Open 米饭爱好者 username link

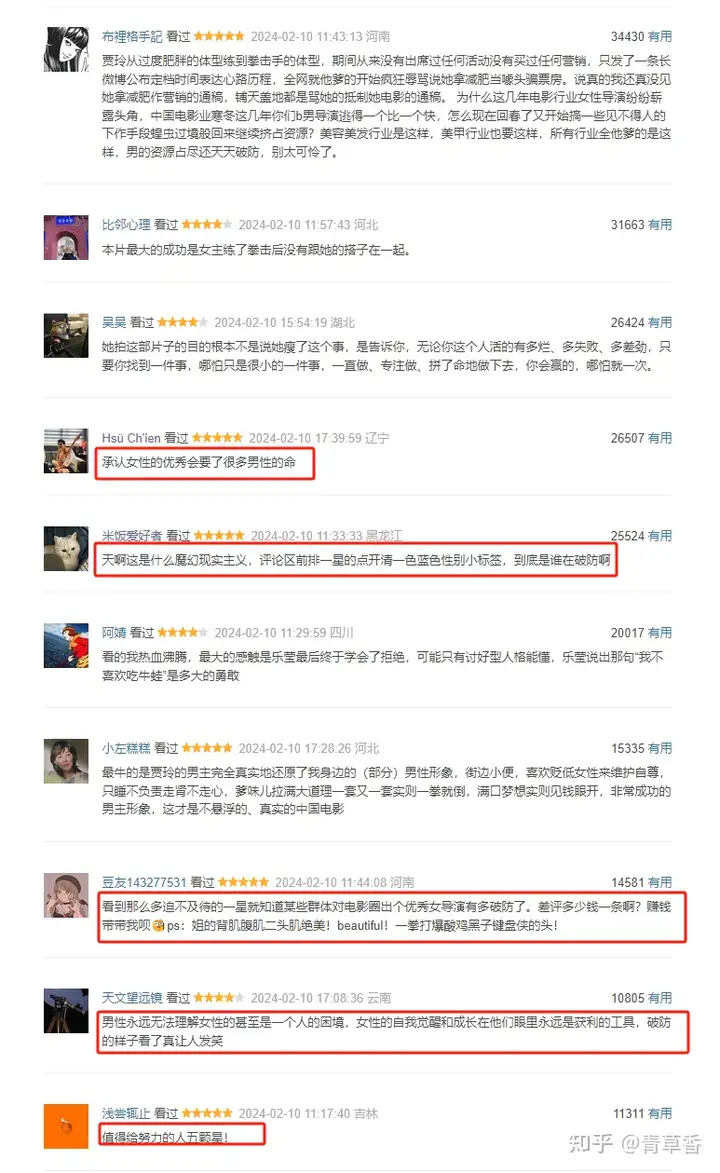(x=132, y=536)
